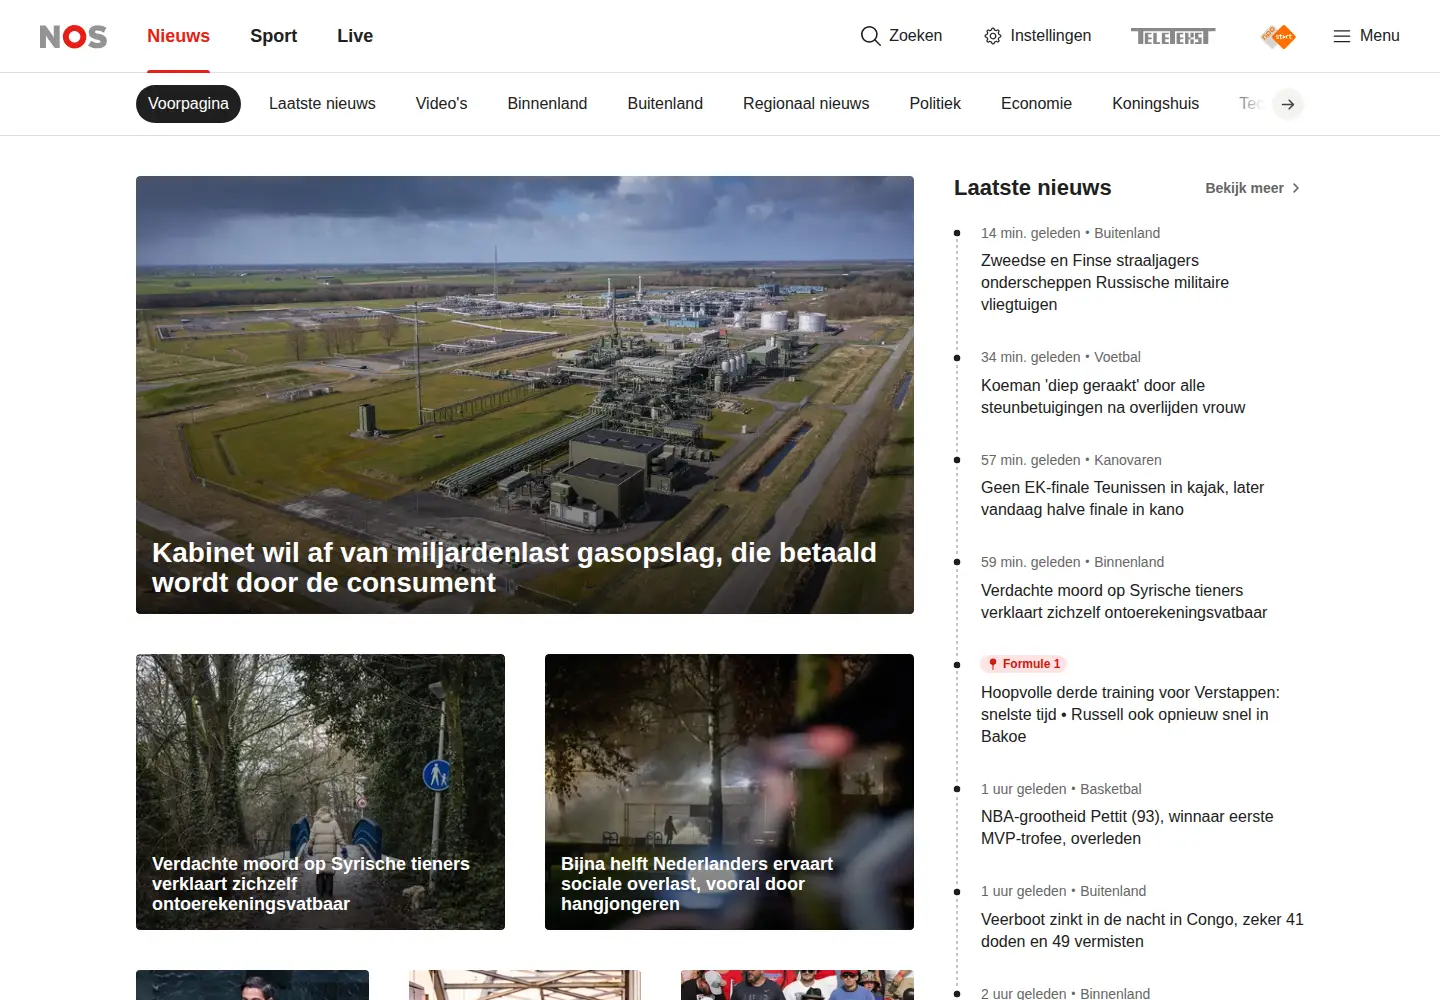Open Regionaal nieuws category
1440x1000 pixels.
click(806, 104)
